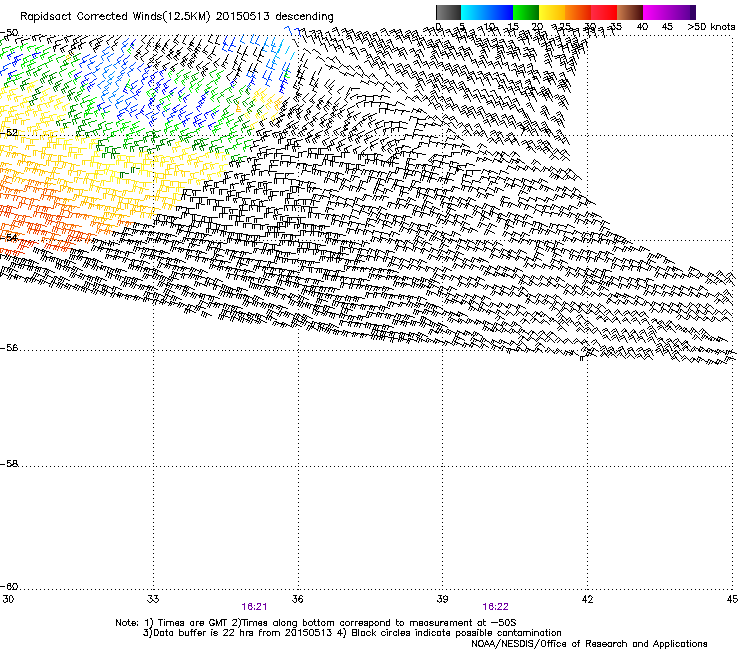The width and height of the screenshot is (740, 650).
Task: Click the "Times are GMT" note line
Action: pos(316,623)
